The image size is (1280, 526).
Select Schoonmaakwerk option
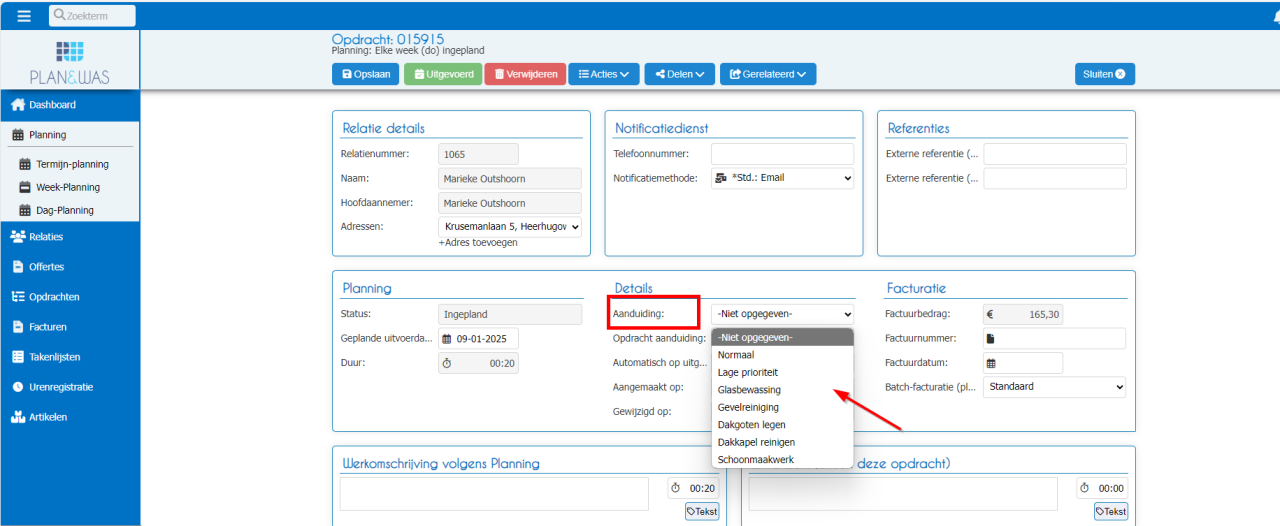coord(782,460)
